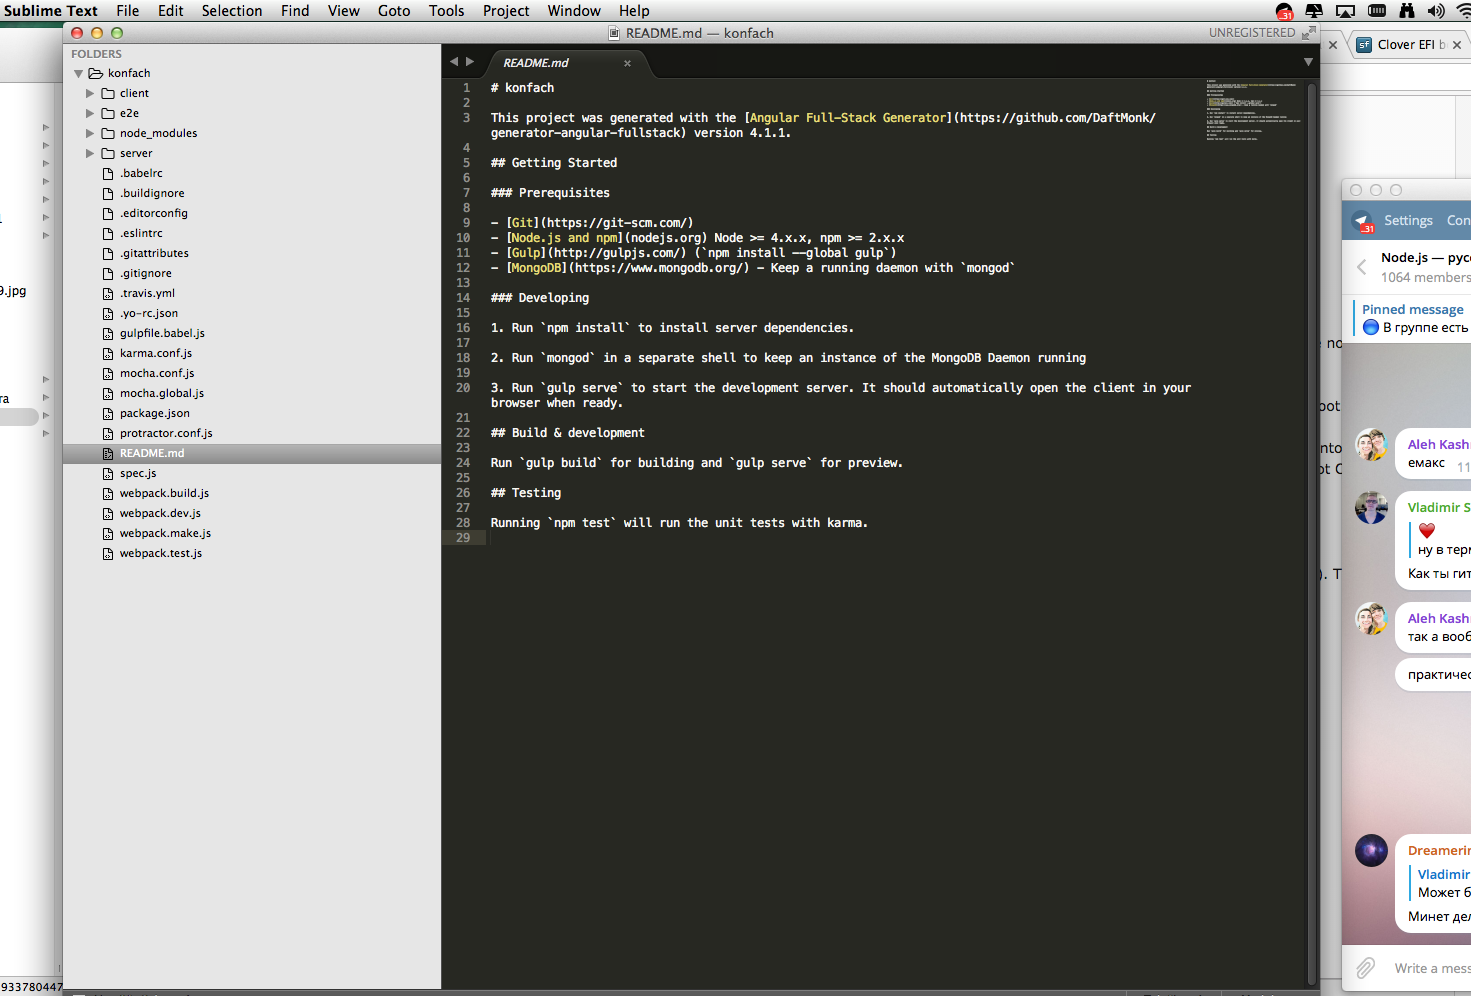Collapse the konfach root folder
Image resolution: width=1471 pixels, height=996 pixels.
point(78,74)
